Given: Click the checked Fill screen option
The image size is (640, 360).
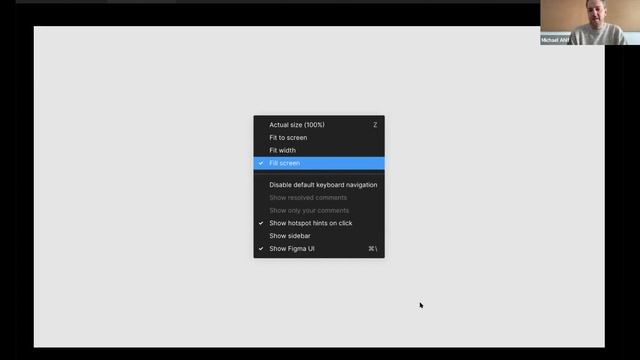Looking at the screenshot, I should point(319,163).
